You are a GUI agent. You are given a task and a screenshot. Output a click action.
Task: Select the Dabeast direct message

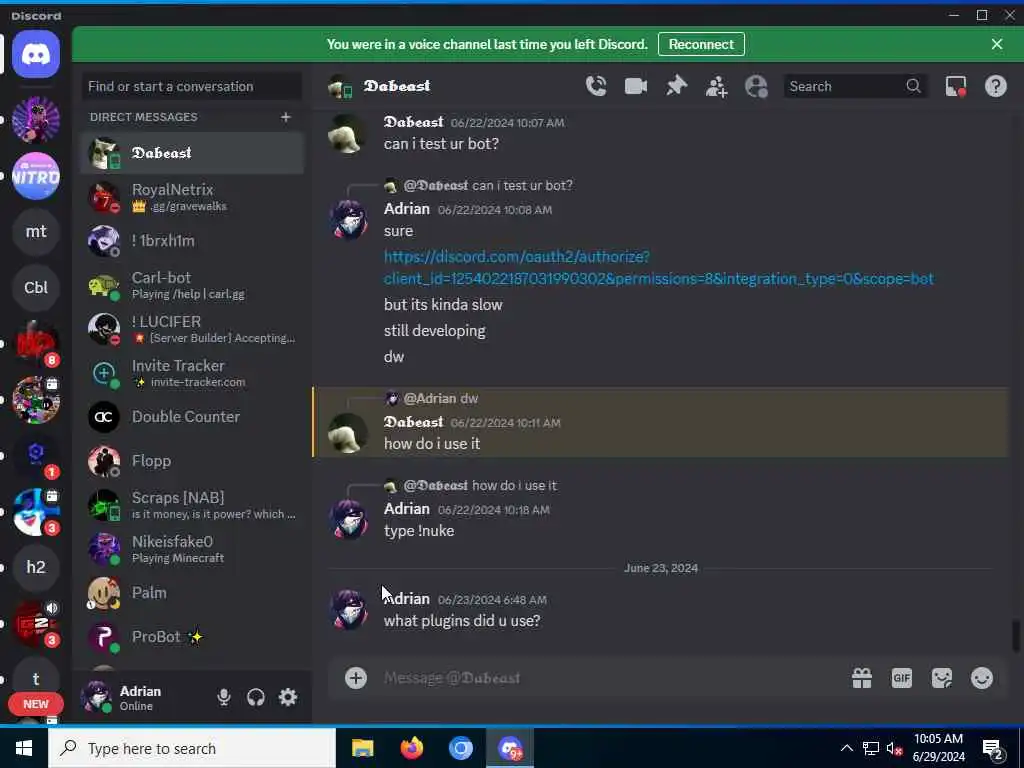(x=192, y=153)
